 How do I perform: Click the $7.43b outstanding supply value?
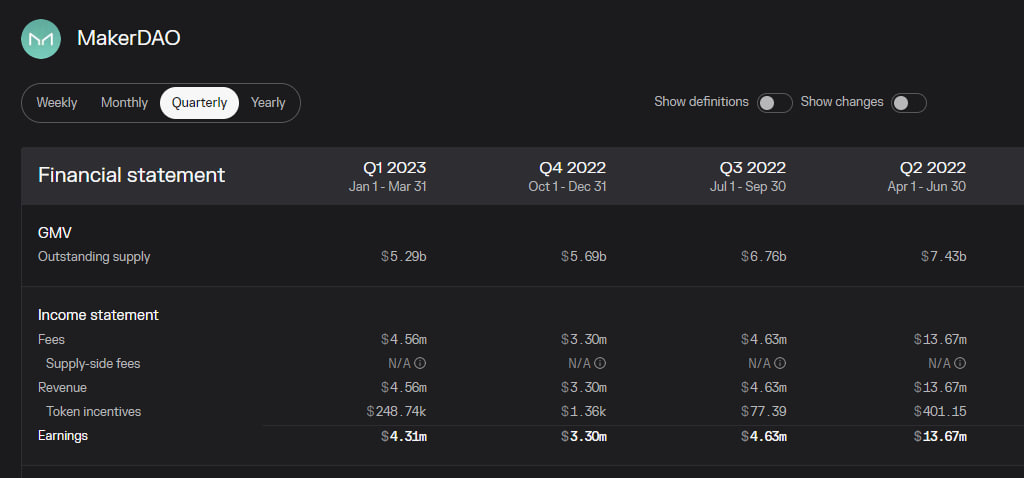[944, 257]
